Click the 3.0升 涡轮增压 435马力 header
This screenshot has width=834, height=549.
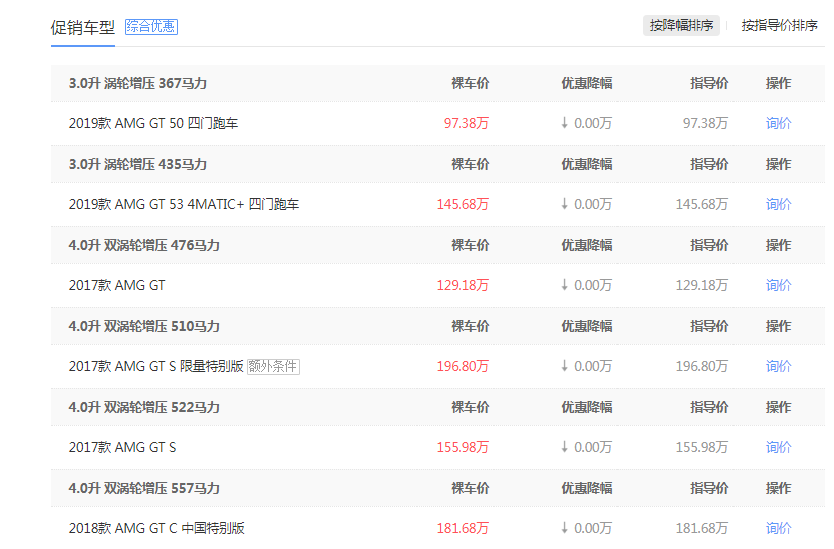pos(138,164)
